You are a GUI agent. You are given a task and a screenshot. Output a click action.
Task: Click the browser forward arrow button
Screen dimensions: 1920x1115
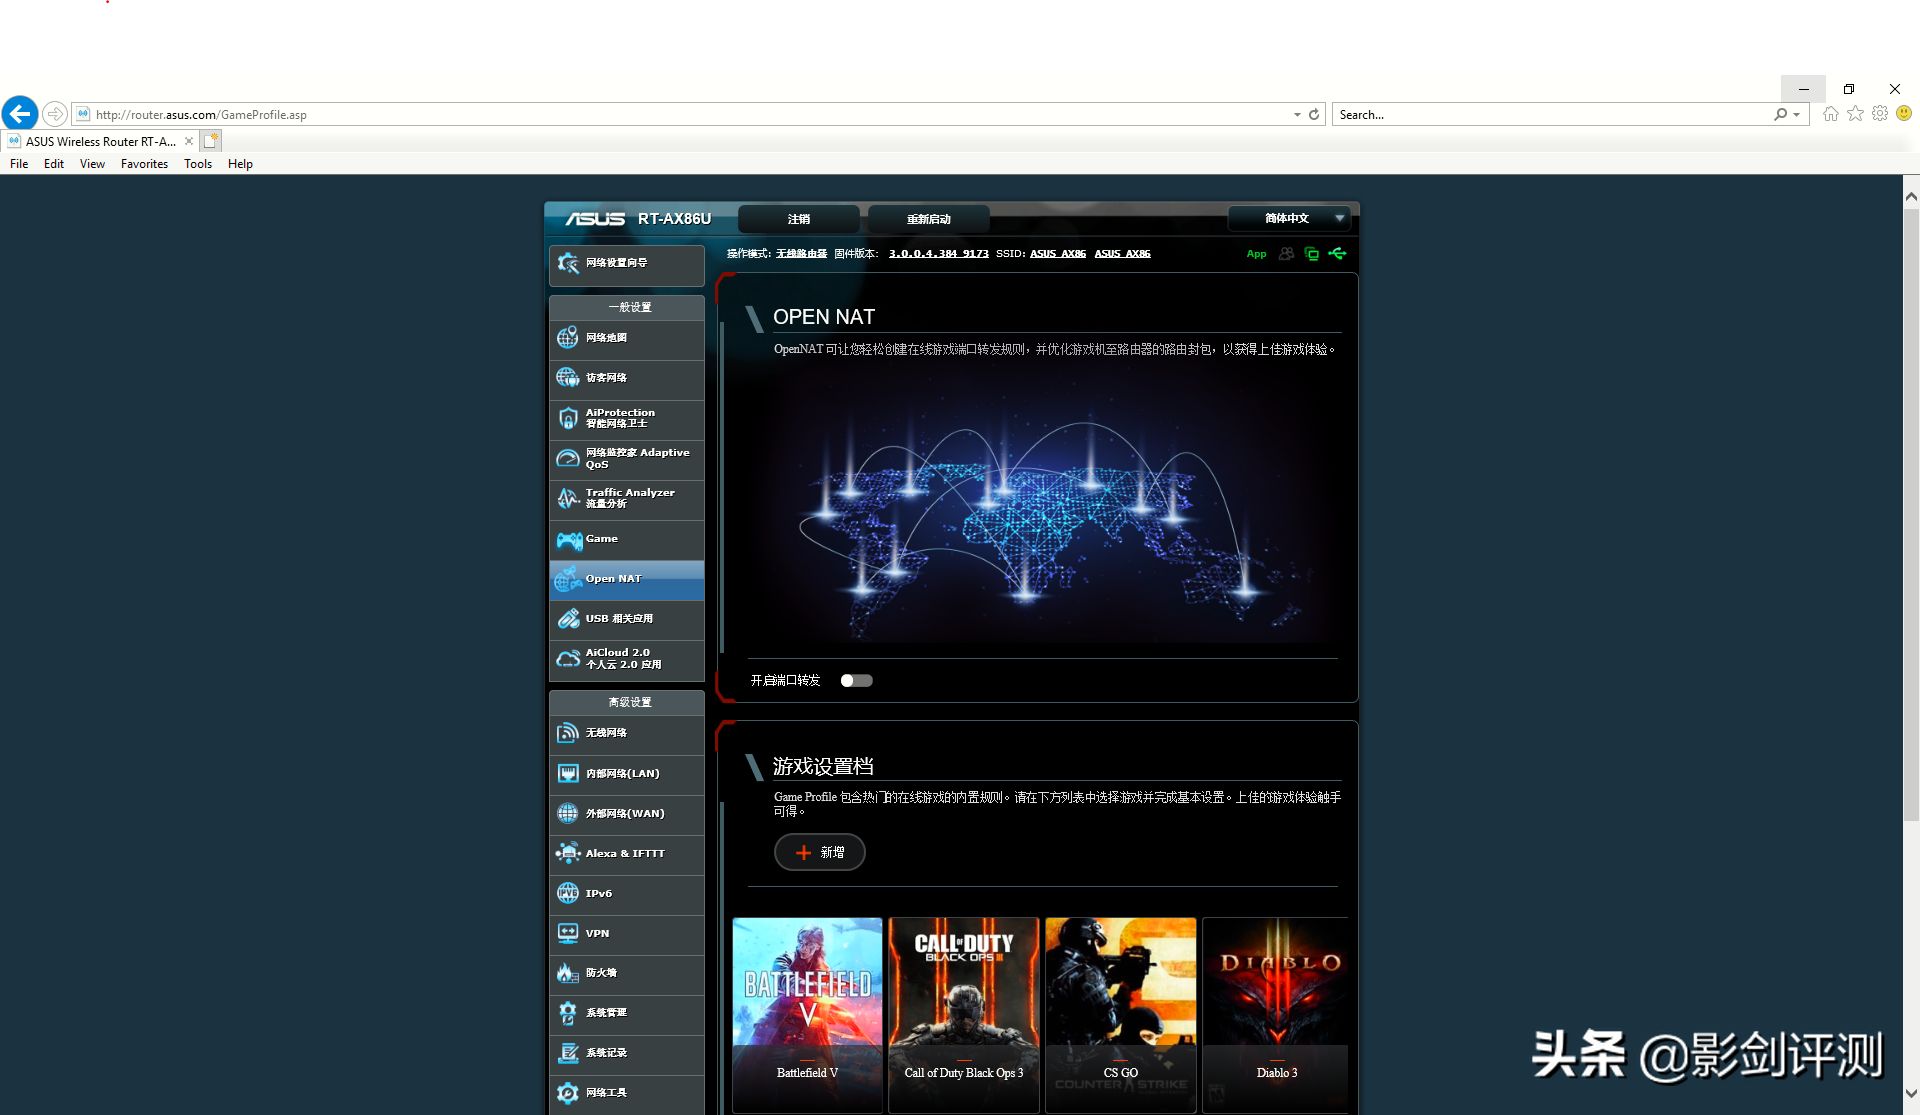point(55,114)
